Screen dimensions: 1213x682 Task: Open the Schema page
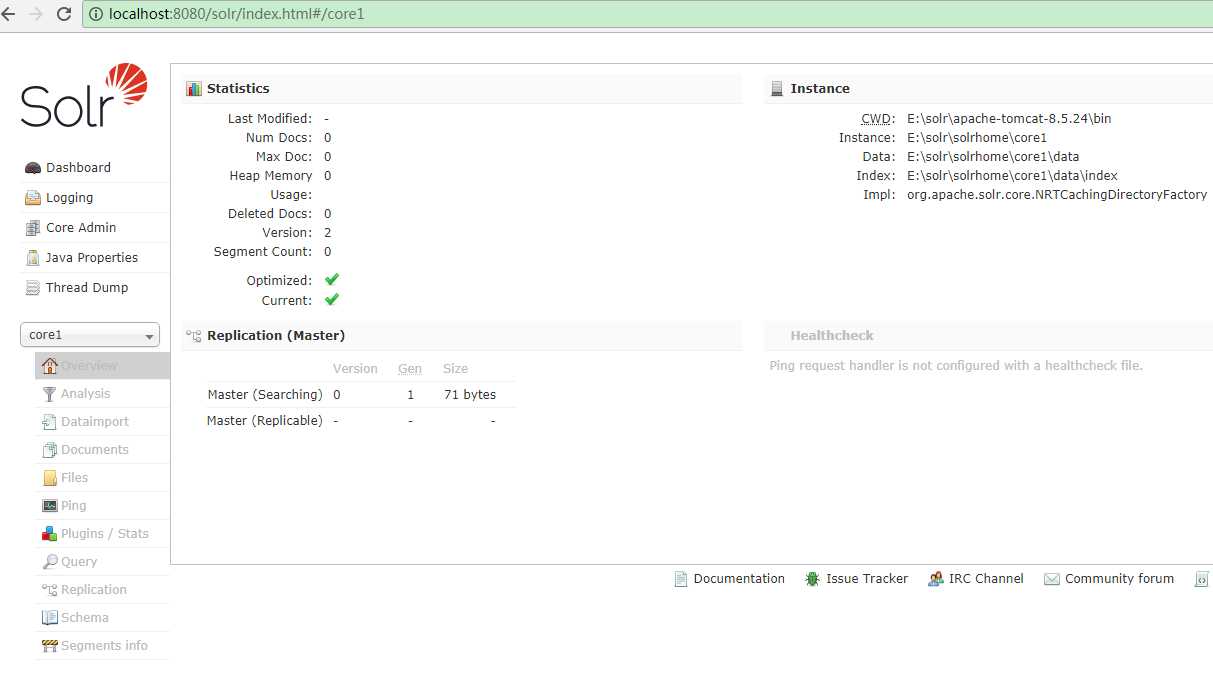(x=102, y=618)
